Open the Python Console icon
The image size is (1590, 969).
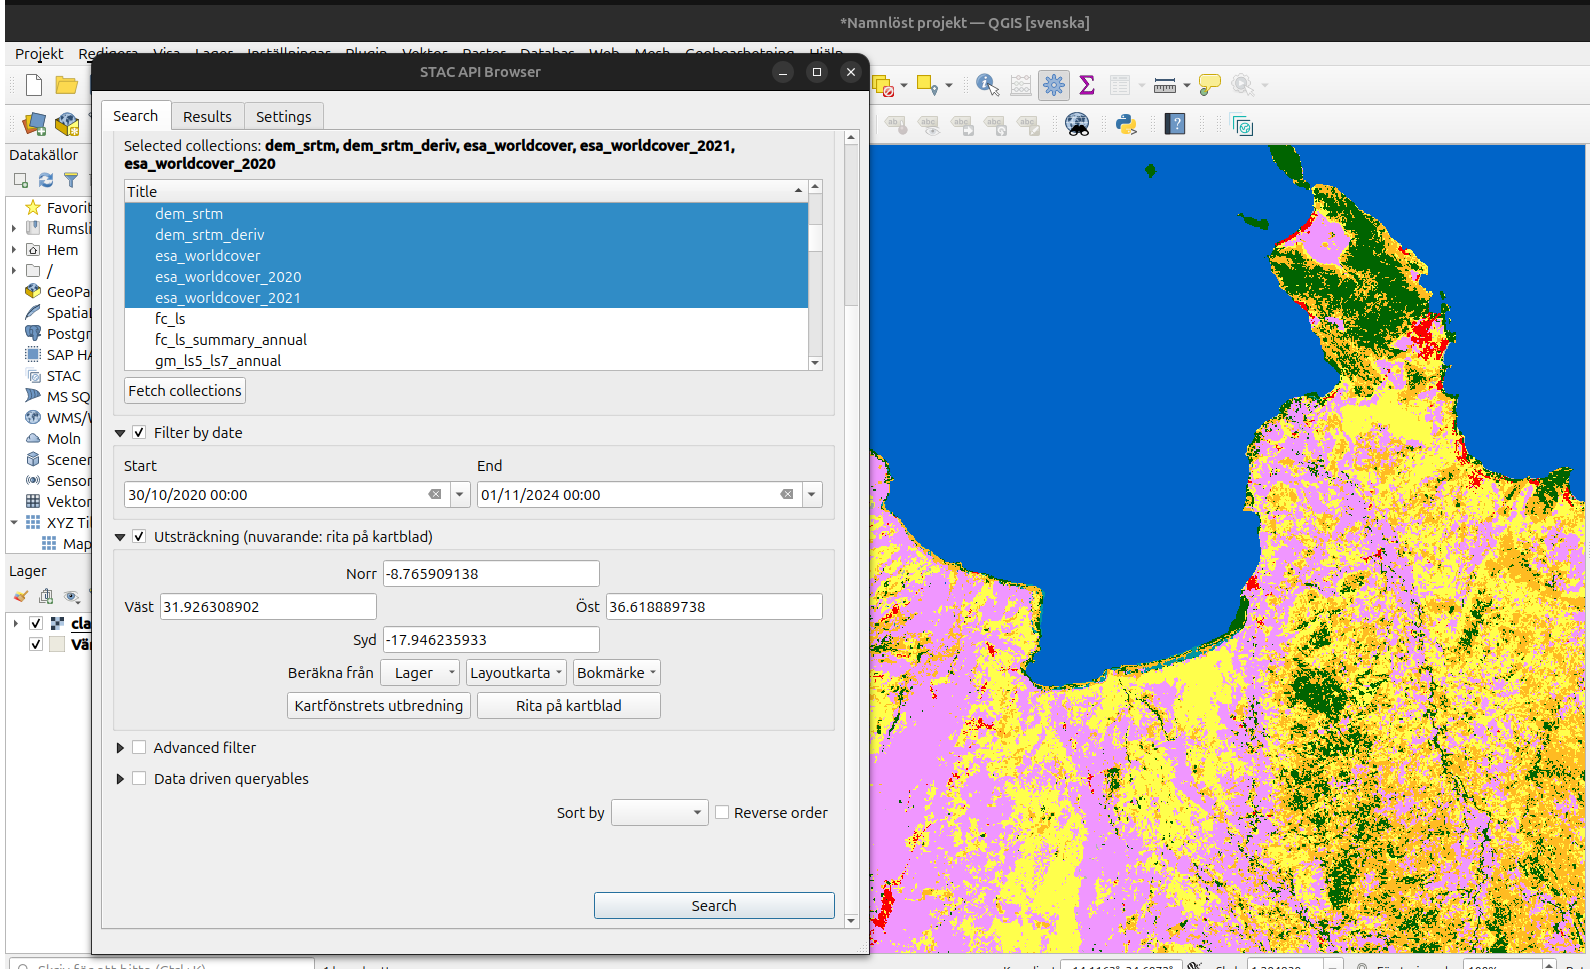click(1127, 124)
